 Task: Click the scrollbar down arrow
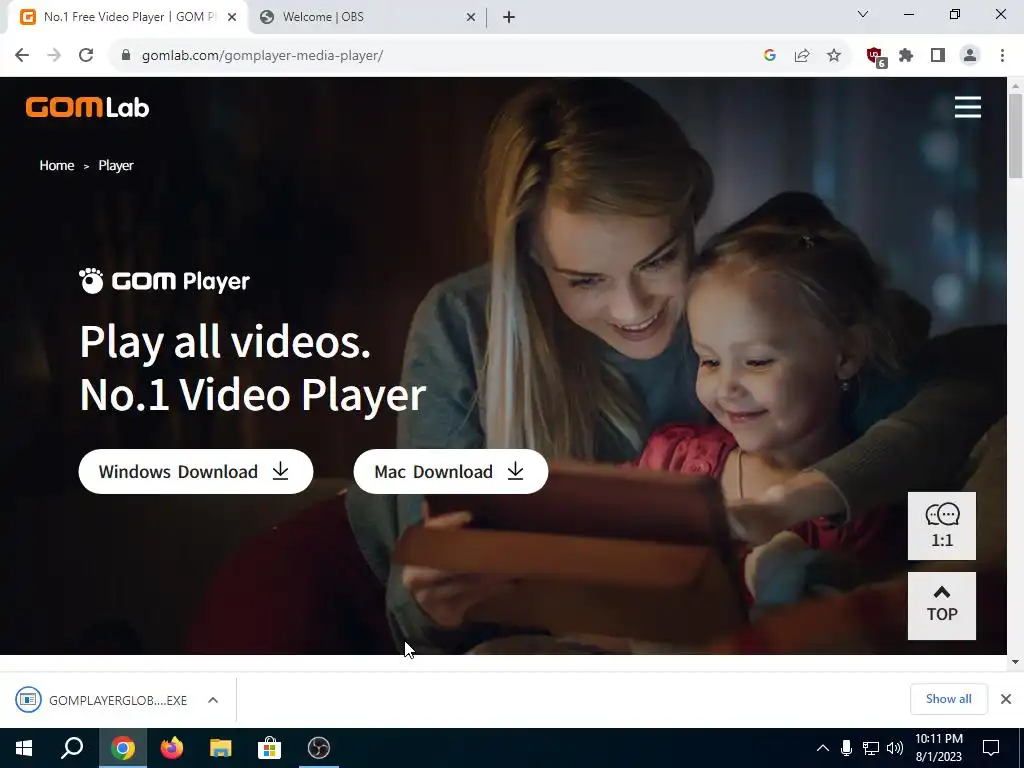click(x=1015, y=662)
